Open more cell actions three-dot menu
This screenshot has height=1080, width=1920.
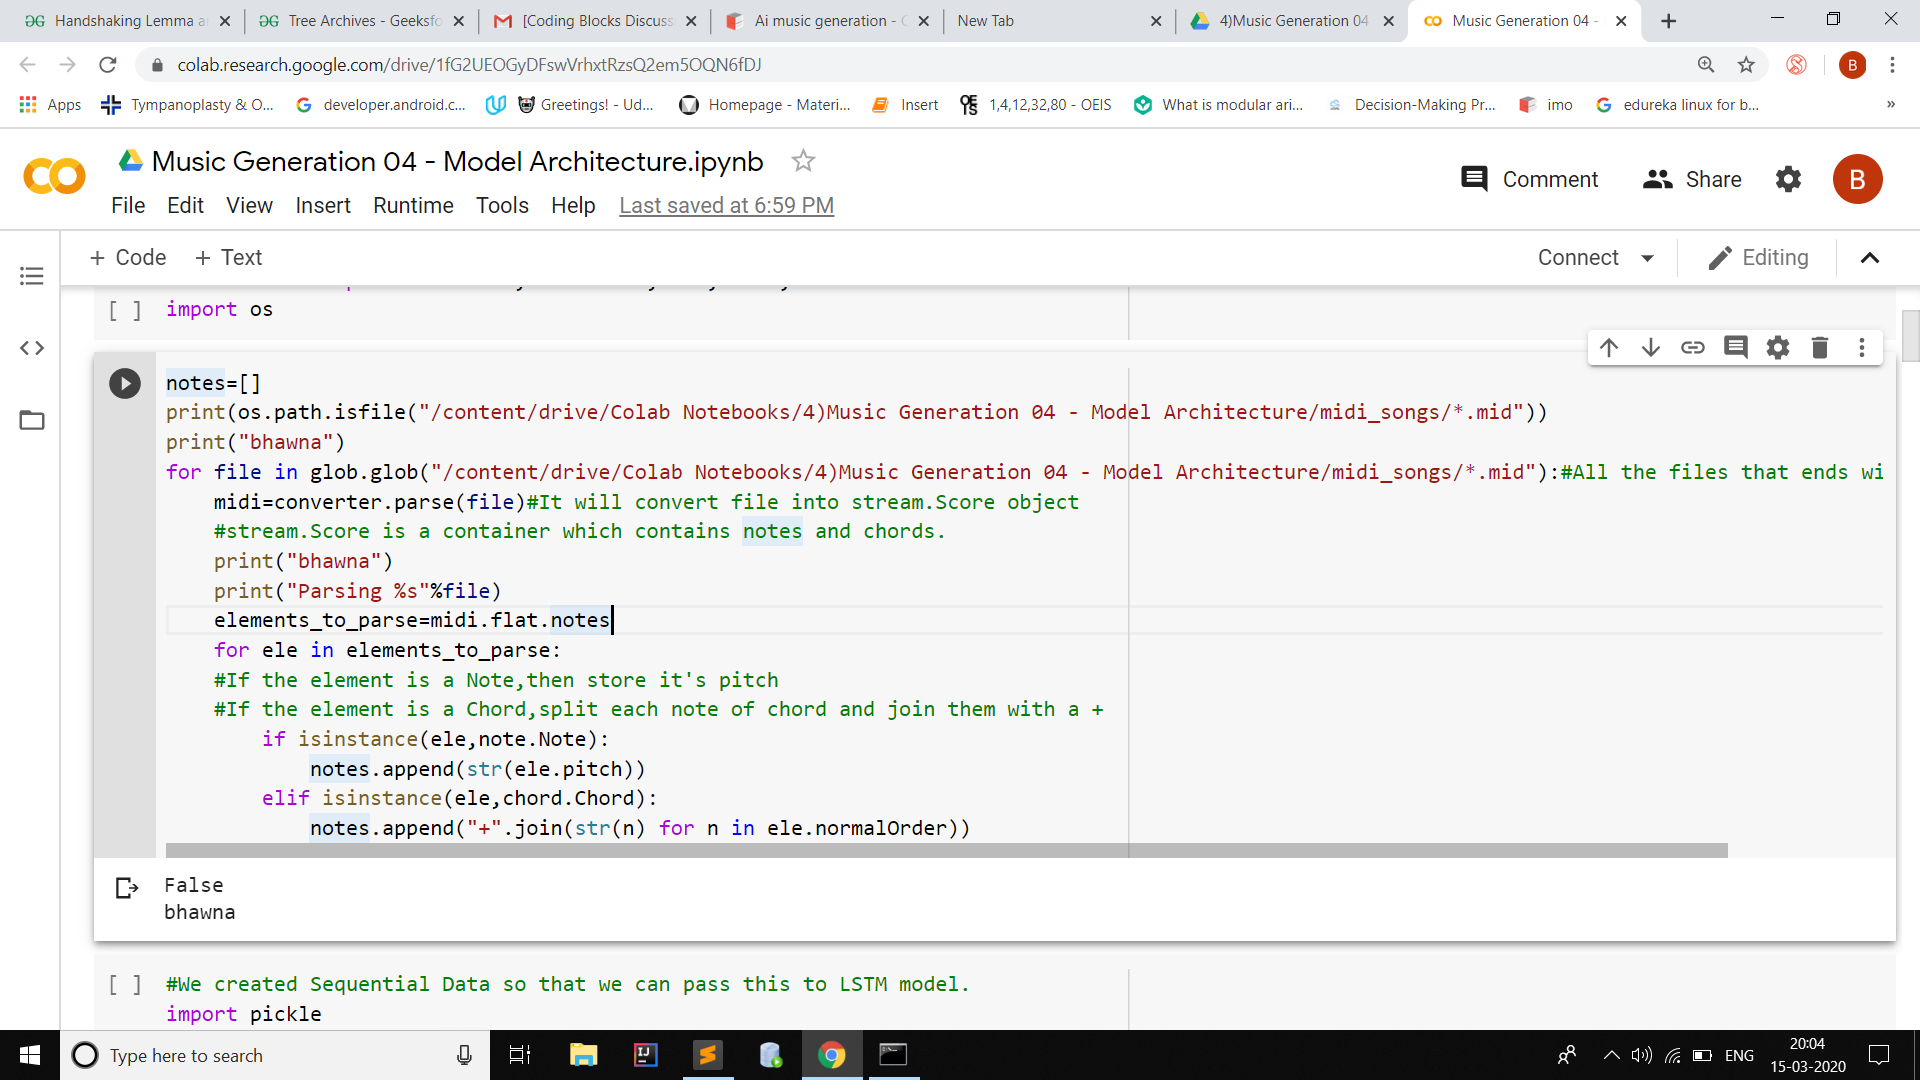1861,347
